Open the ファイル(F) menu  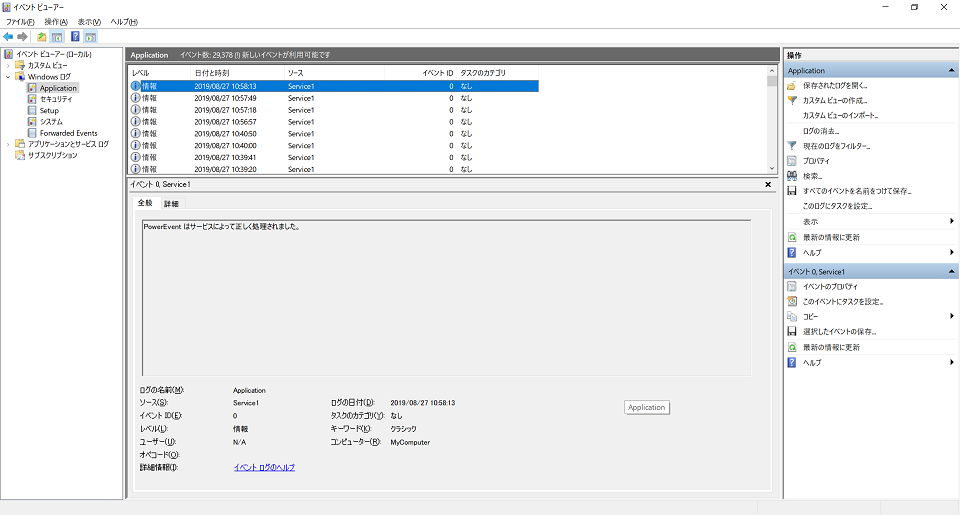coord(20,22)
